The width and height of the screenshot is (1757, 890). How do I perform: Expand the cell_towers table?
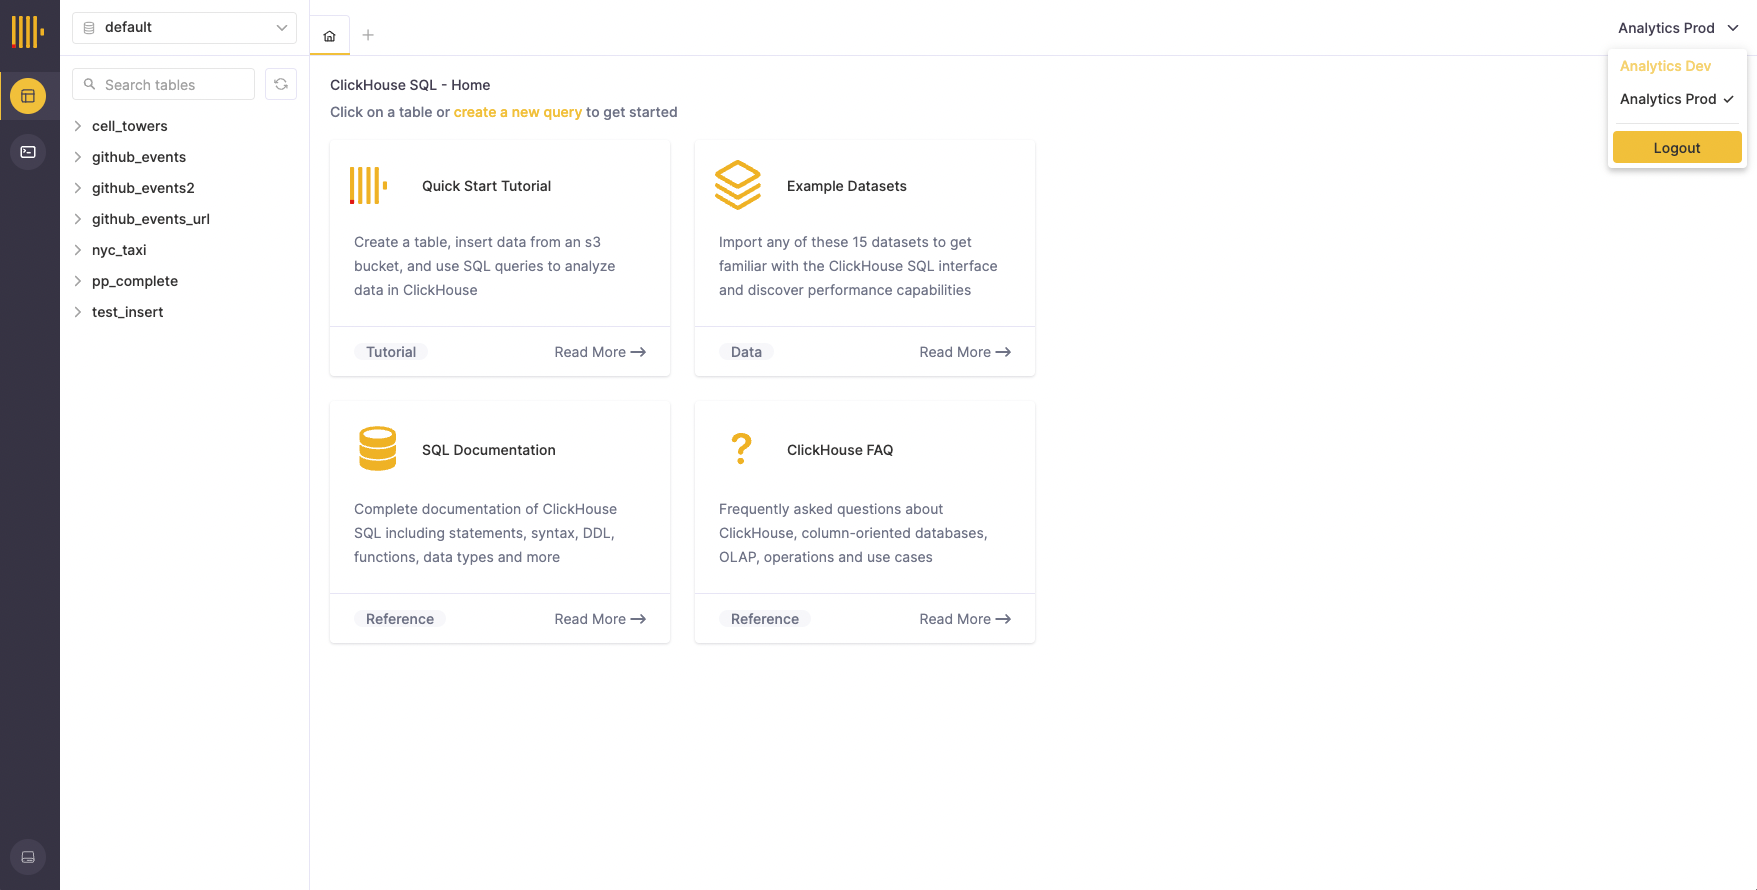tap(78, 126)
